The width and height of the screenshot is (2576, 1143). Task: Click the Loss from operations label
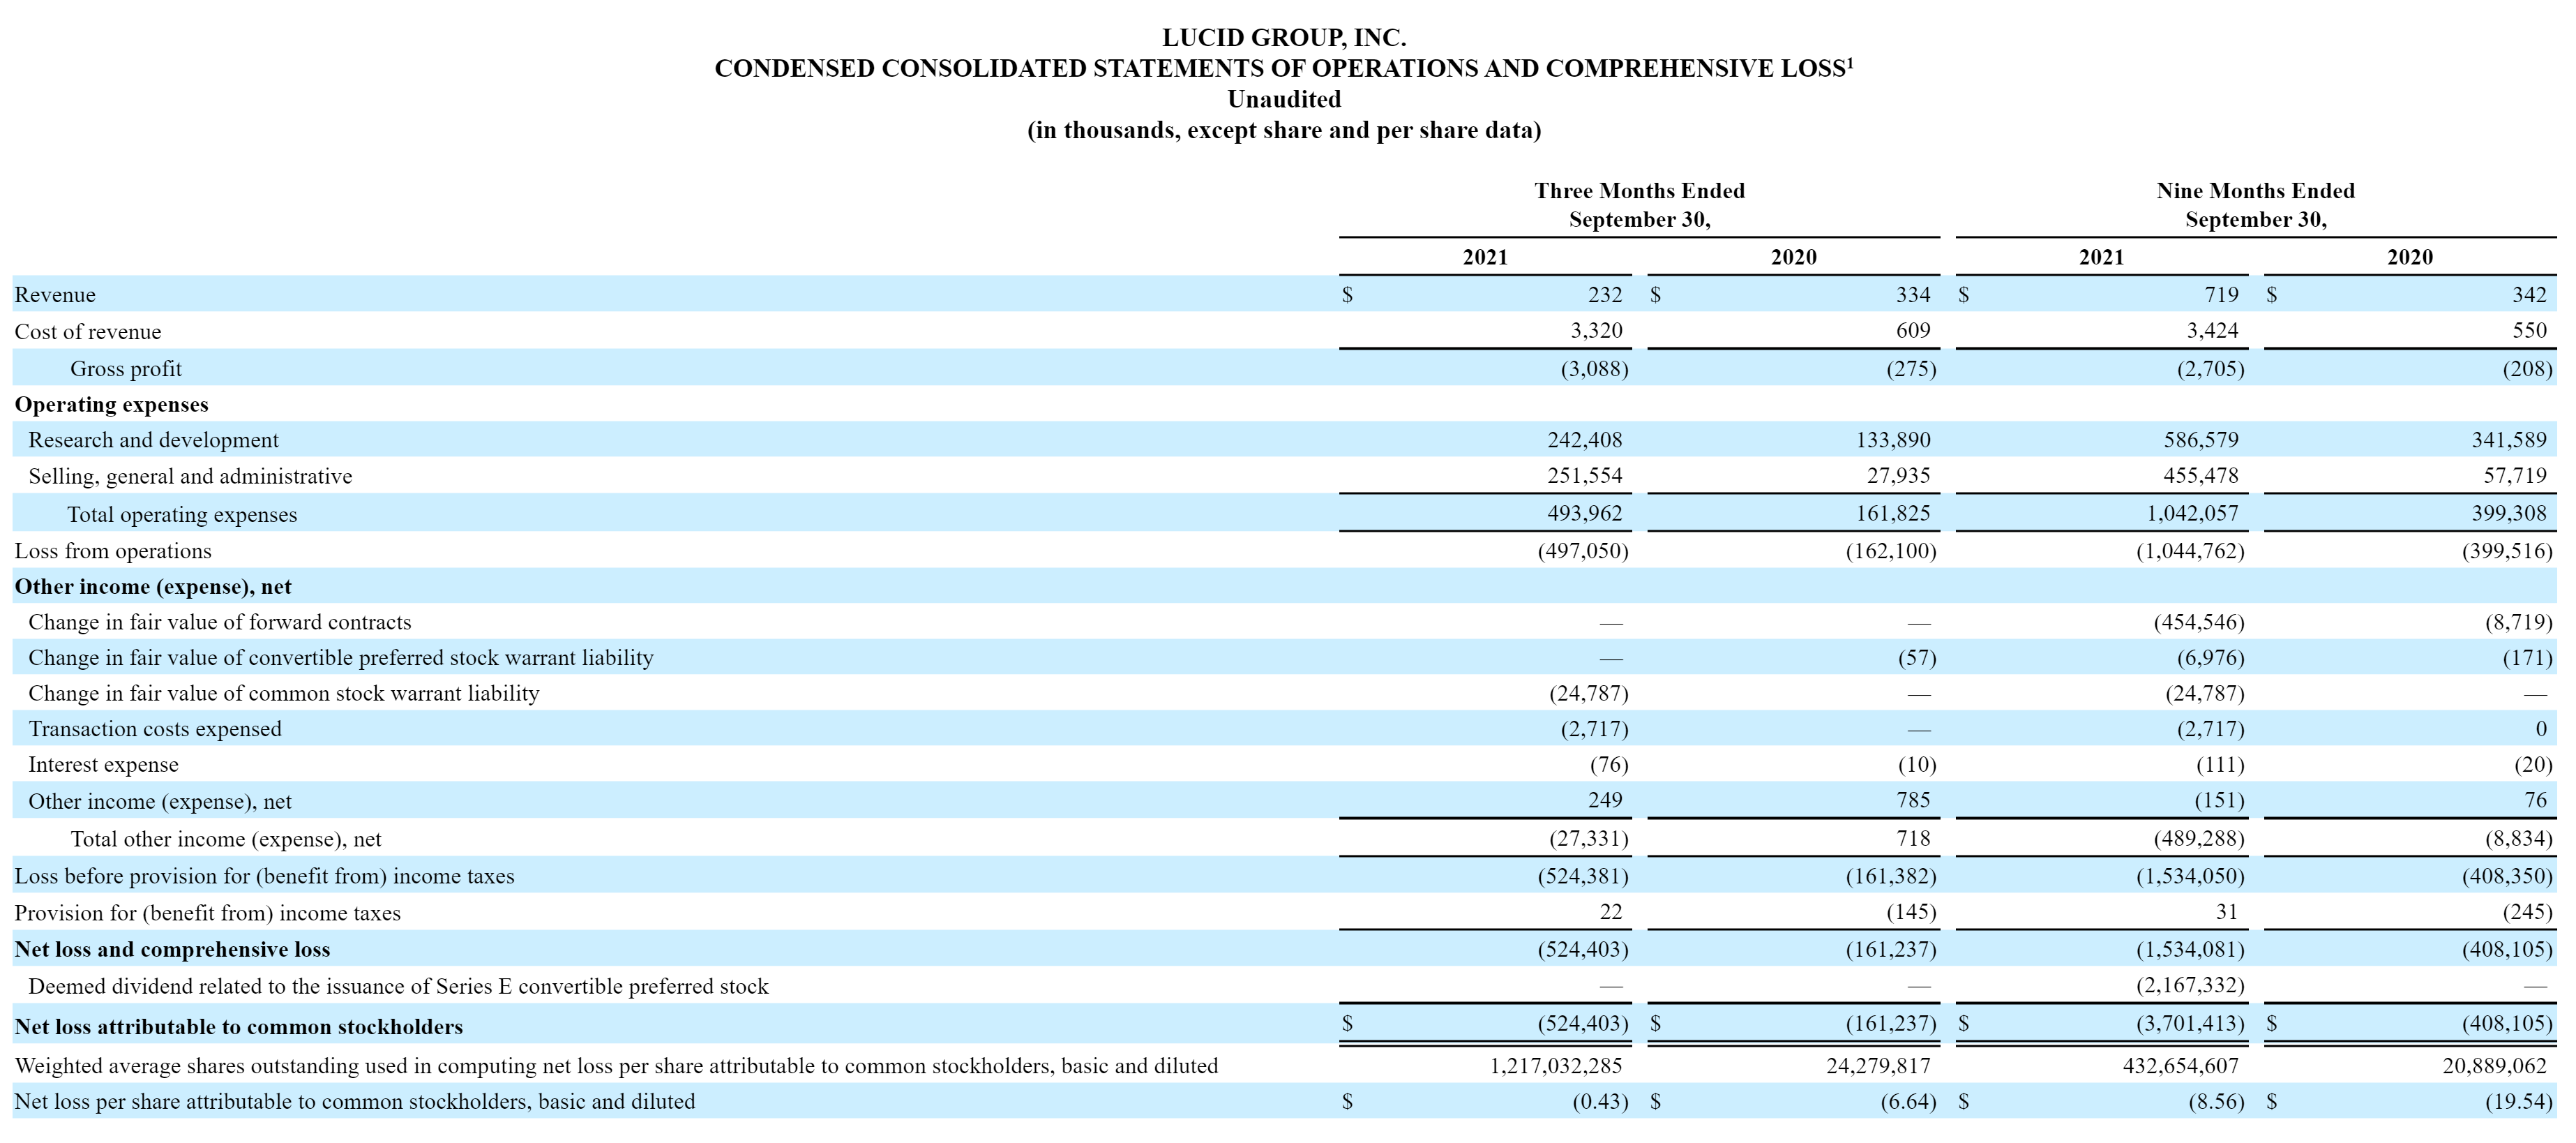click(113, 551)
